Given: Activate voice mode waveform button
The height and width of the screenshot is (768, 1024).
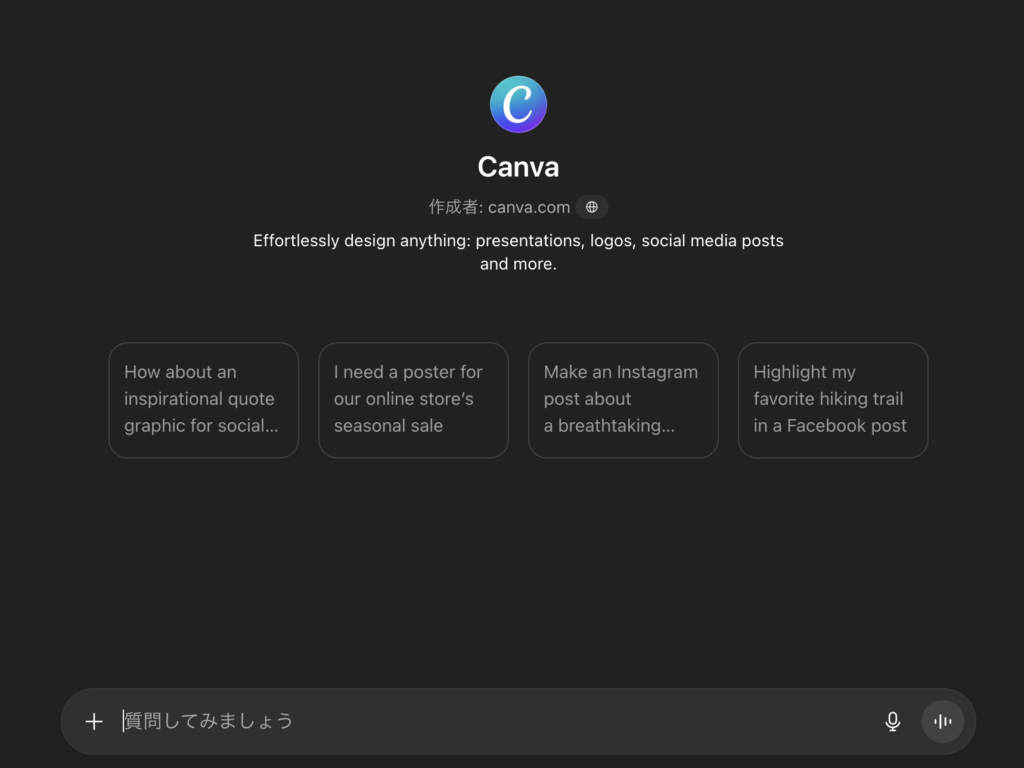Looking at the screenshot, I should (942, 721).
